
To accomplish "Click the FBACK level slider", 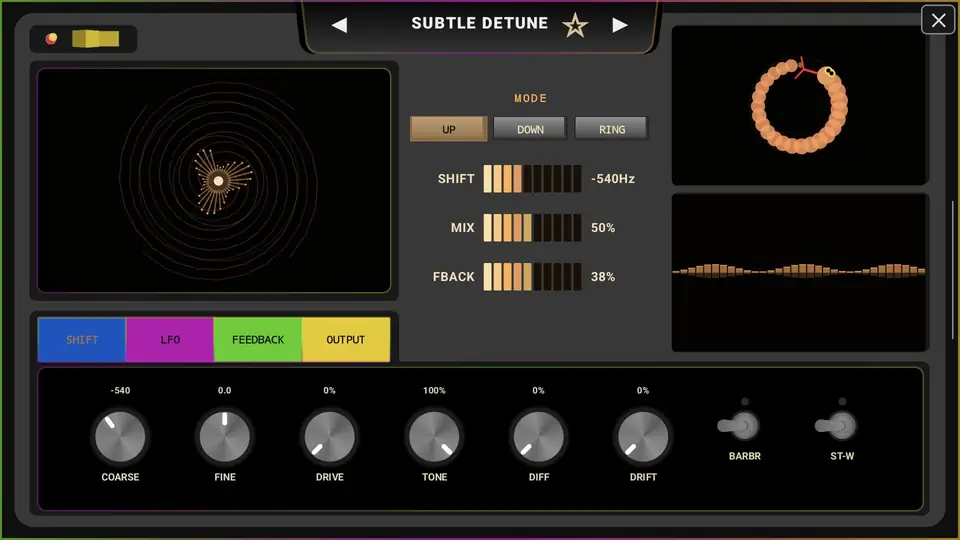I will (x=532, y=277).
